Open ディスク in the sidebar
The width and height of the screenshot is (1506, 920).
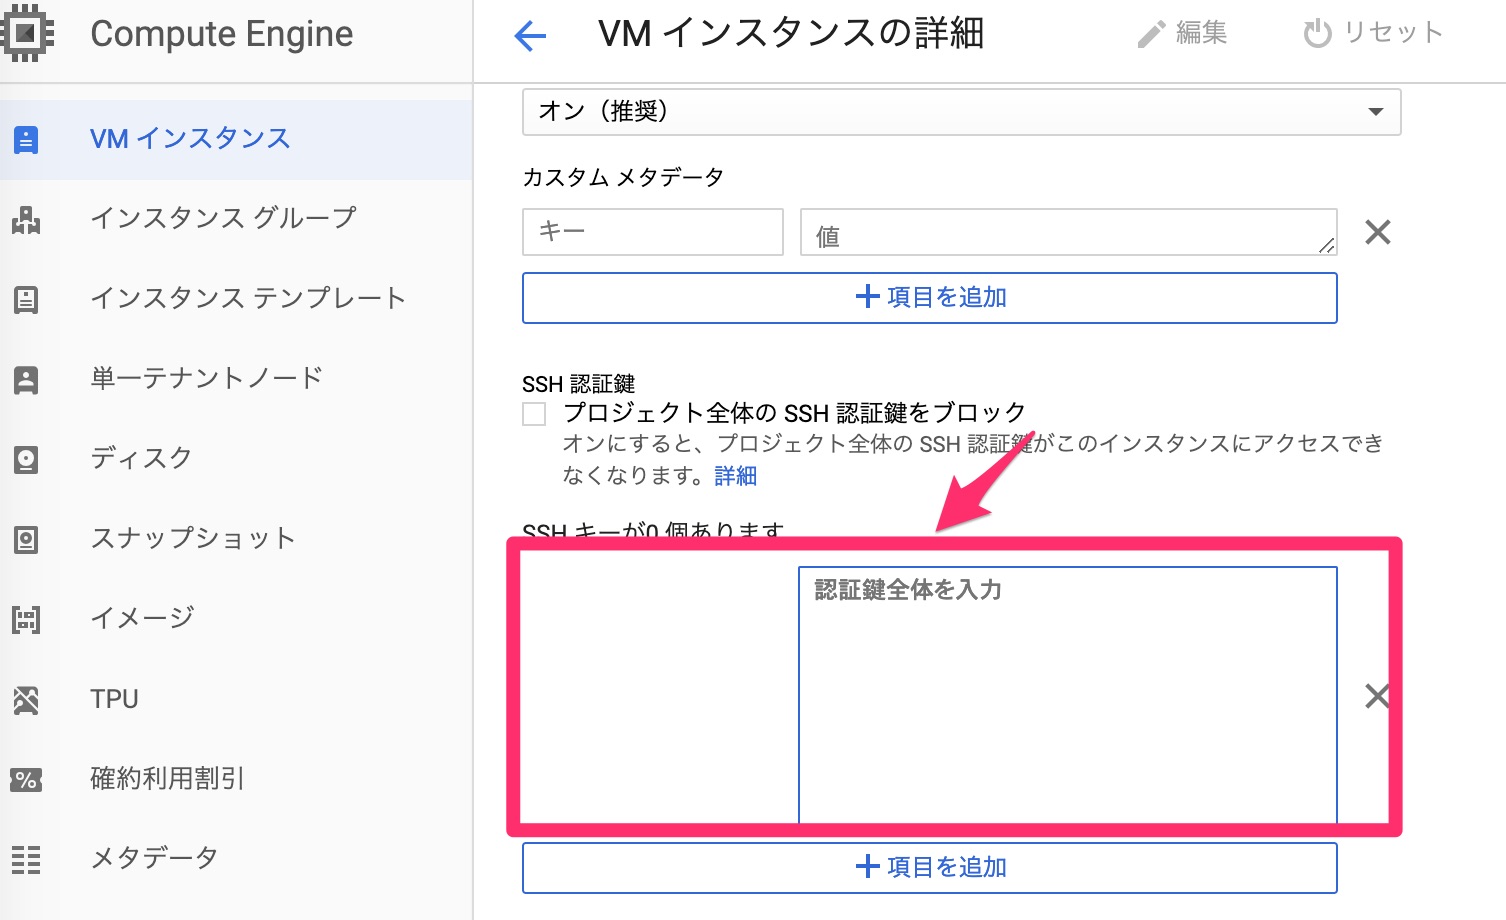(x=236, y=459)
